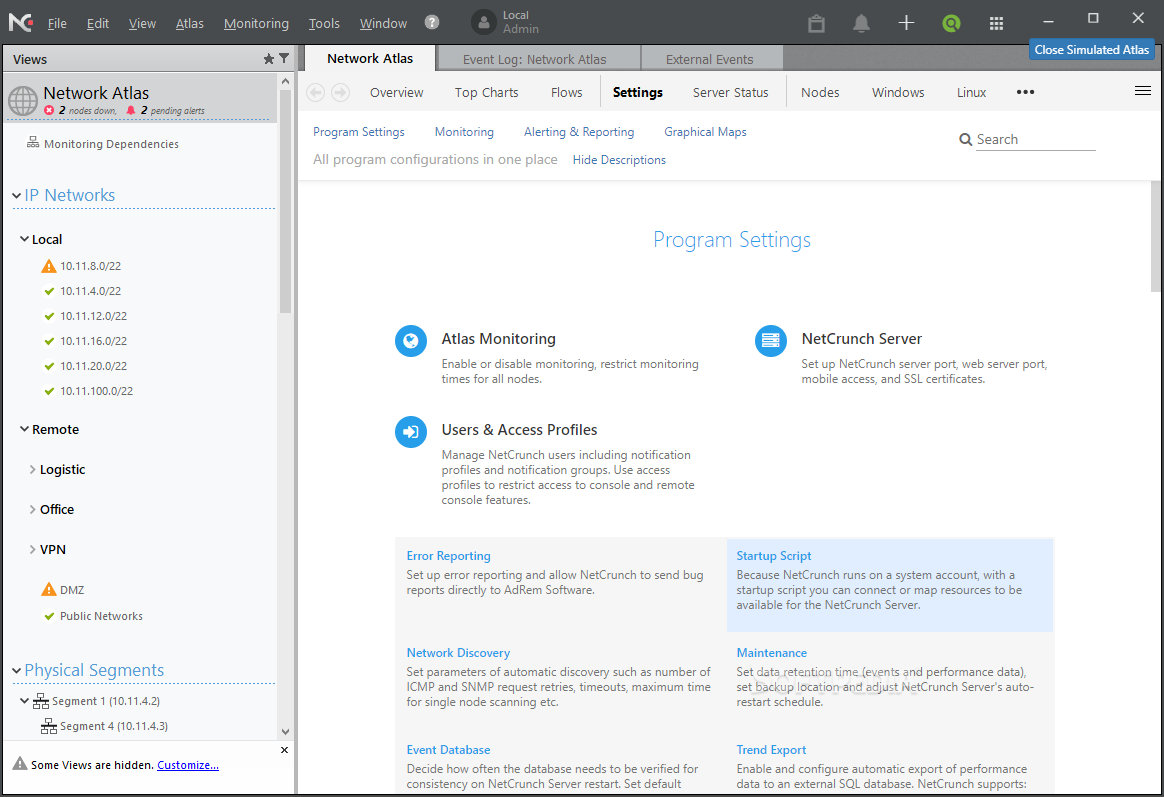
Task: Click the plus add icon
Action: point(906,23)
